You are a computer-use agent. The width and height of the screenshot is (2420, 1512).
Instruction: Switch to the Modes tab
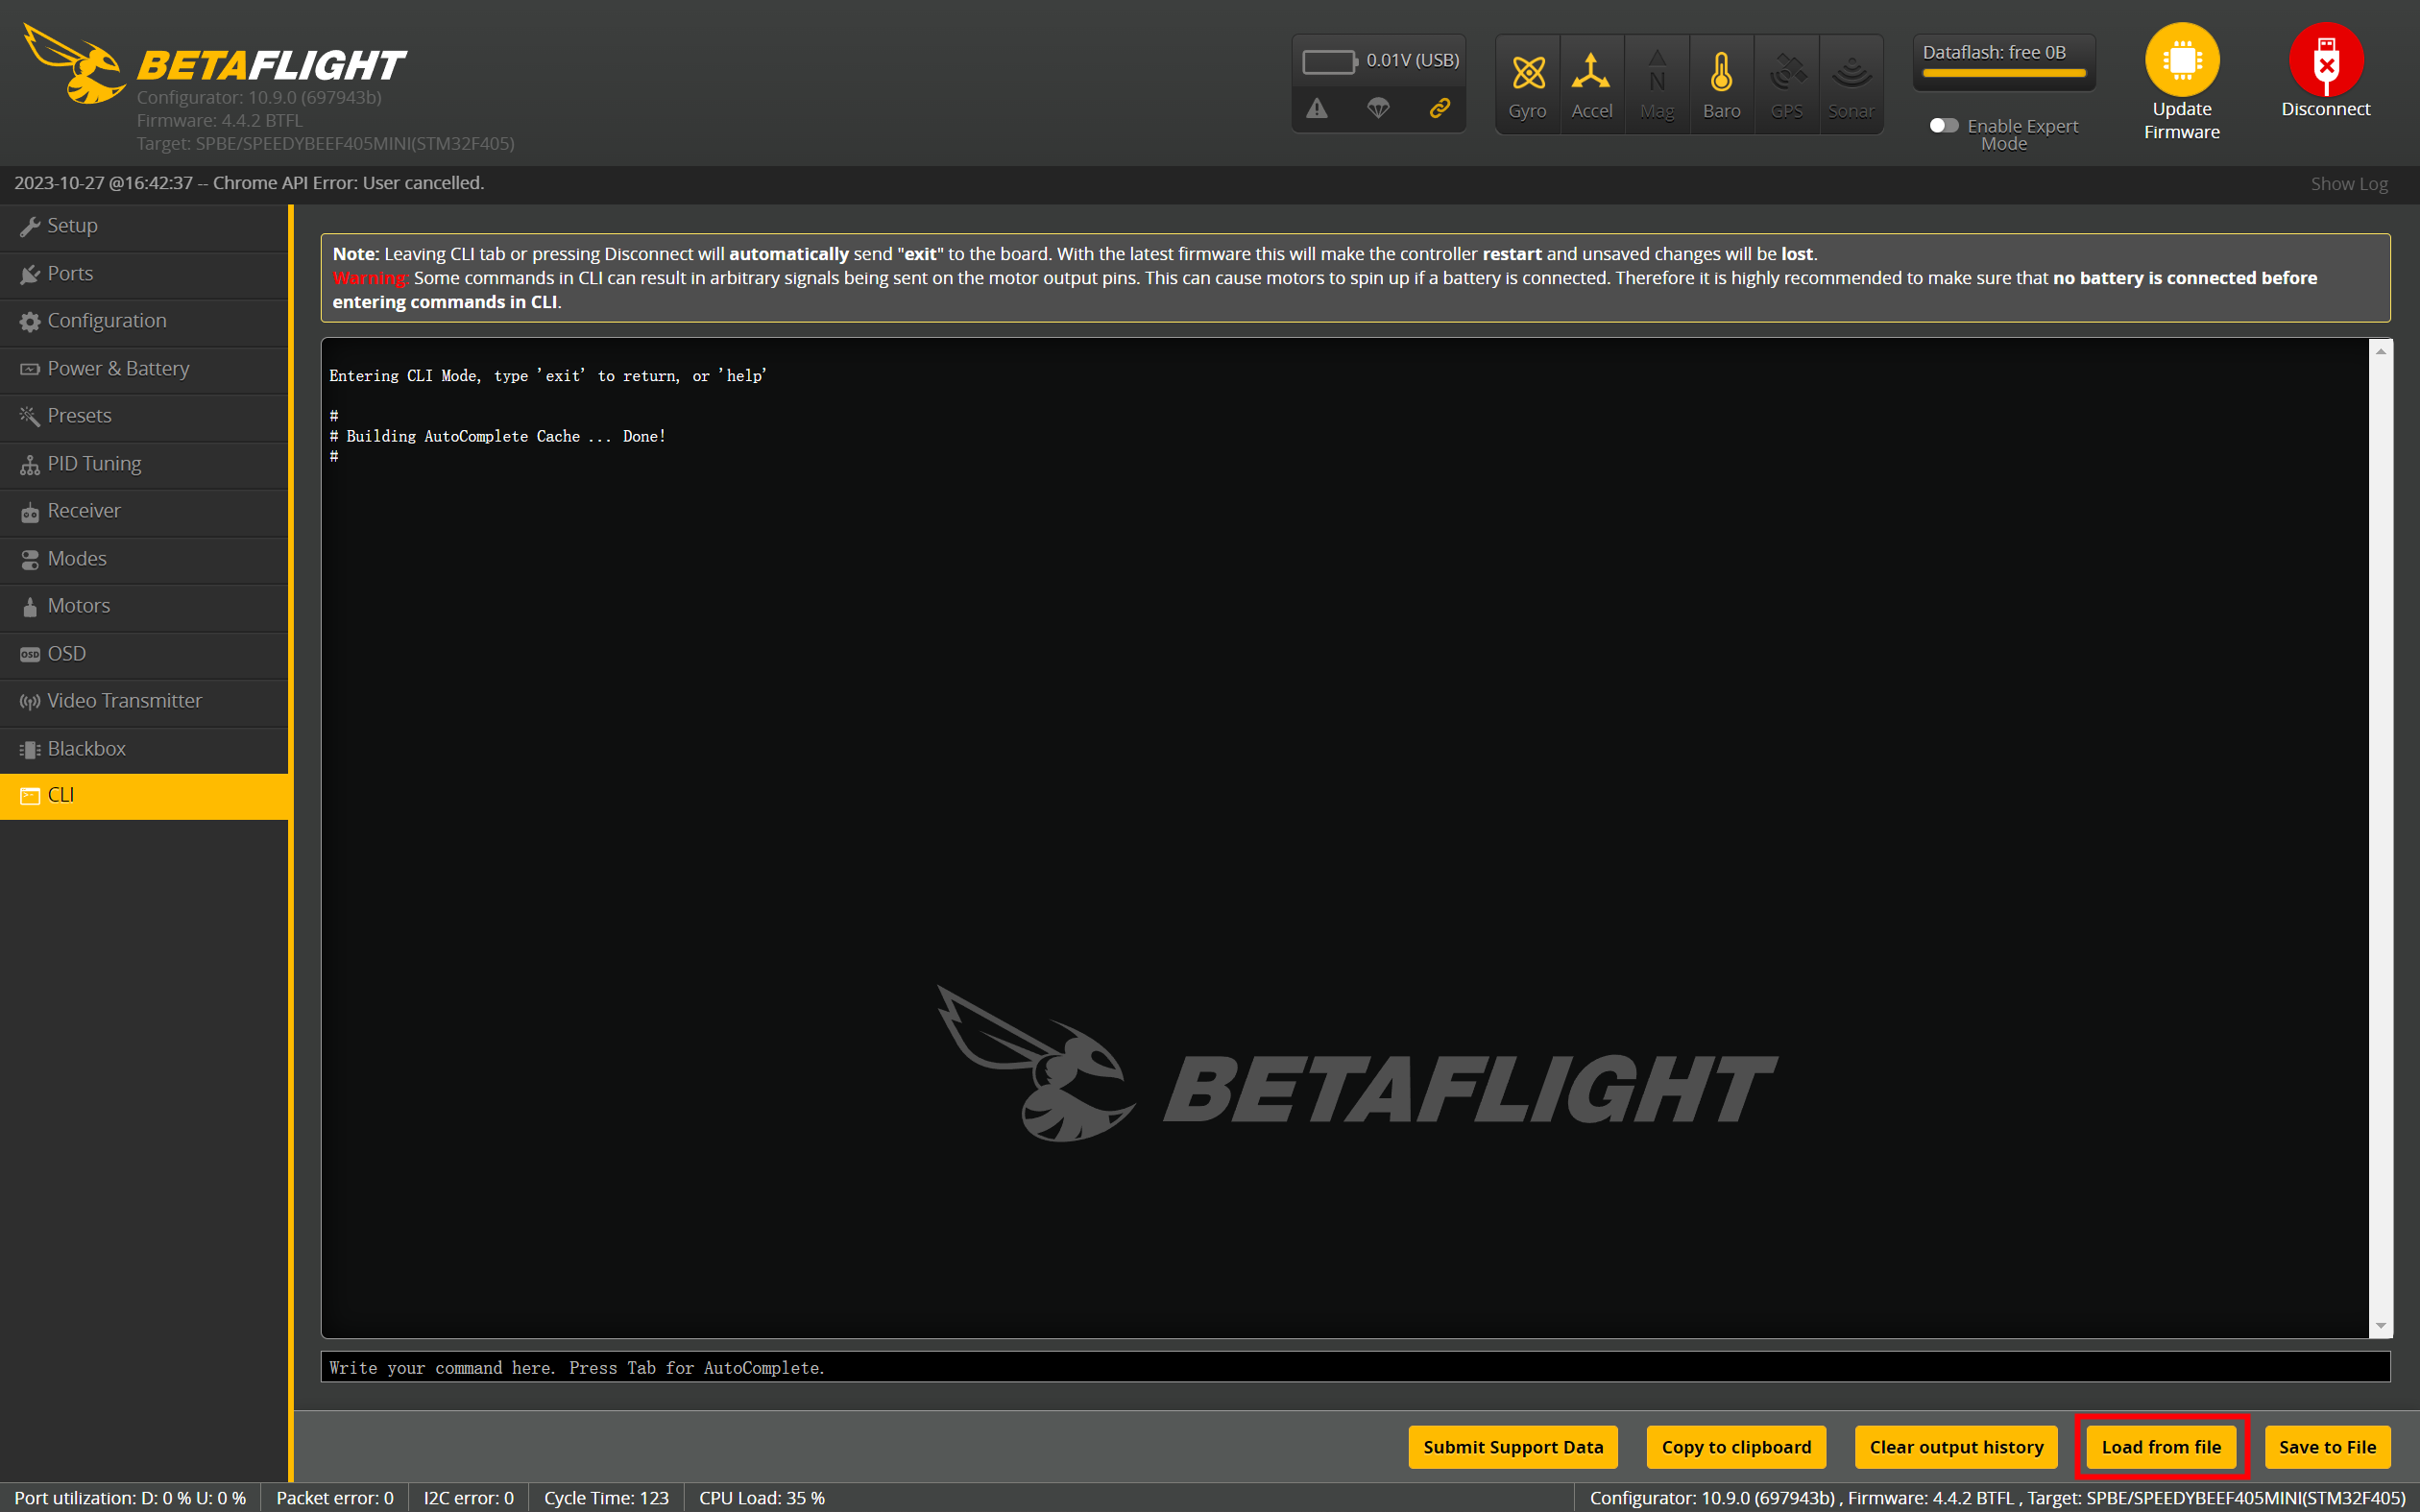[x=144, y=560]
